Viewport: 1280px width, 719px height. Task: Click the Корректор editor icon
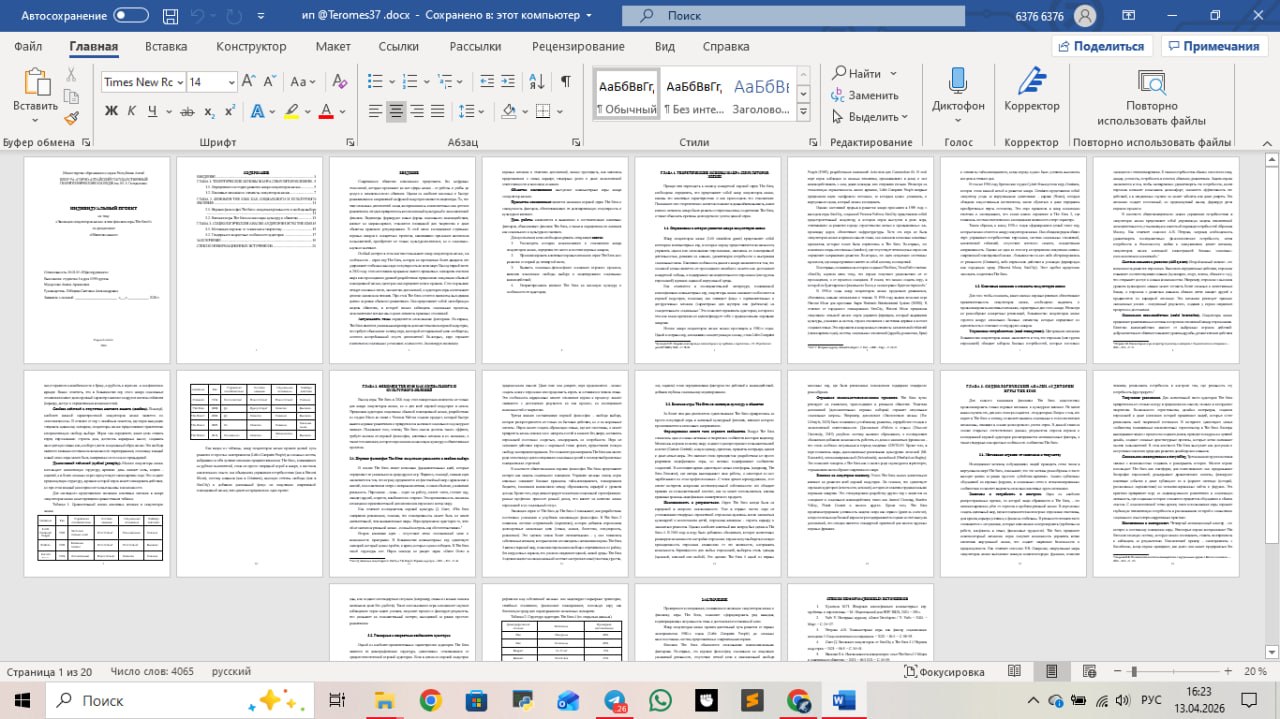pos(1031,82)
